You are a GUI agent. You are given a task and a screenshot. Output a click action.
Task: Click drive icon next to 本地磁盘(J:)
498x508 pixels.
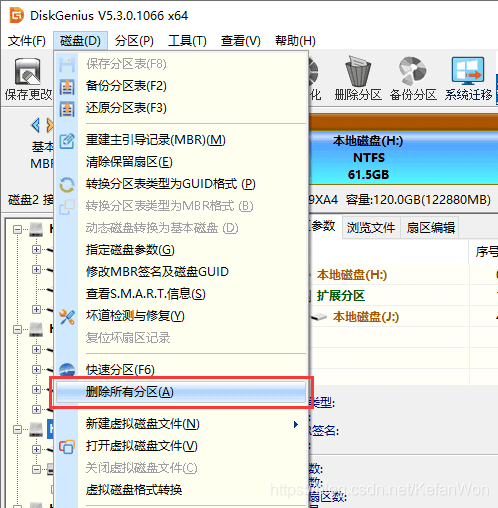click(x=319, y=317)
